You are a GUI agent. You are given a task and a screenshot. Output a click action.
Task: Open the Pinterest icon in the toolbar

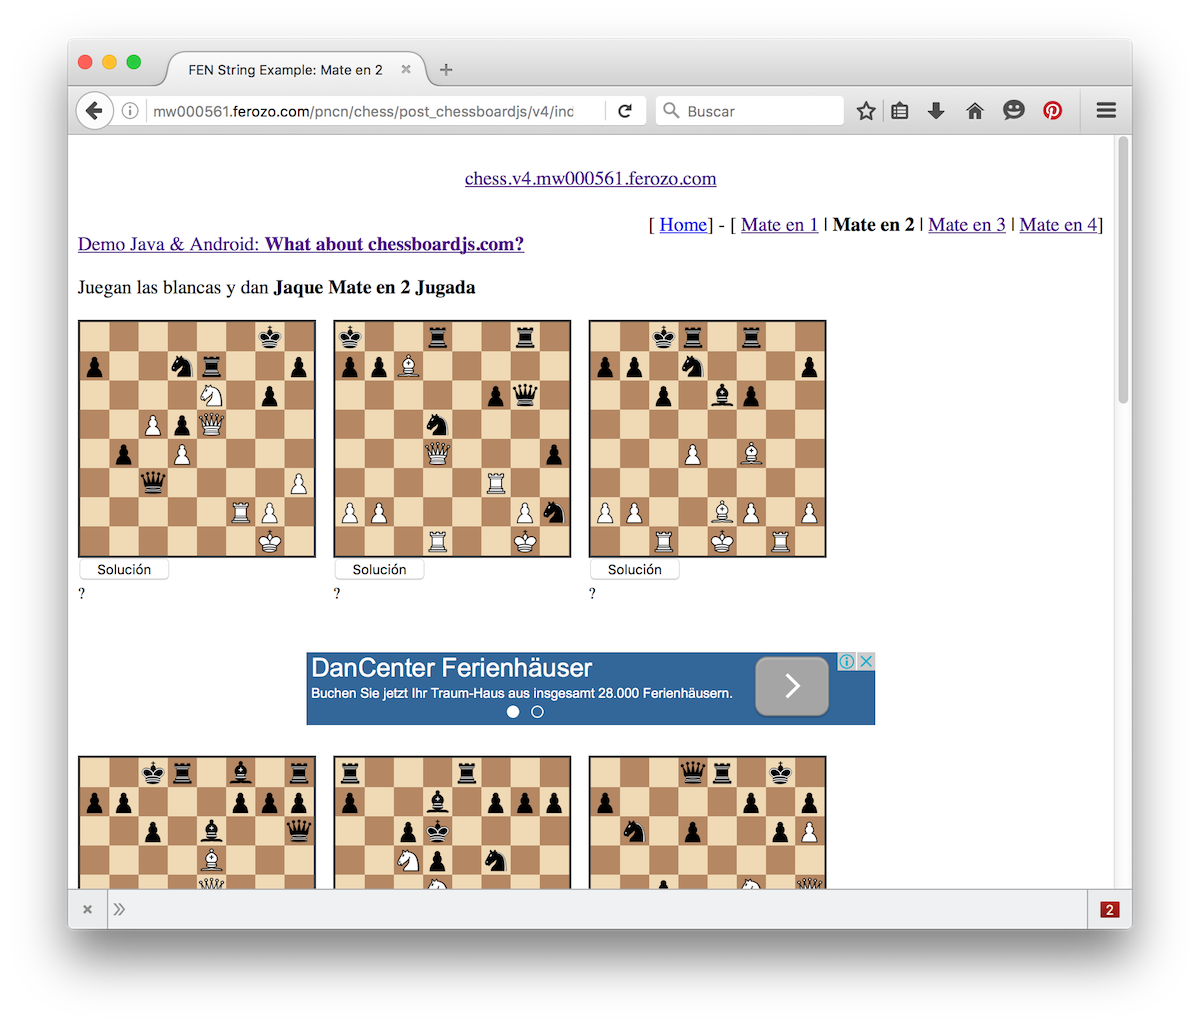pos(1052,110)
